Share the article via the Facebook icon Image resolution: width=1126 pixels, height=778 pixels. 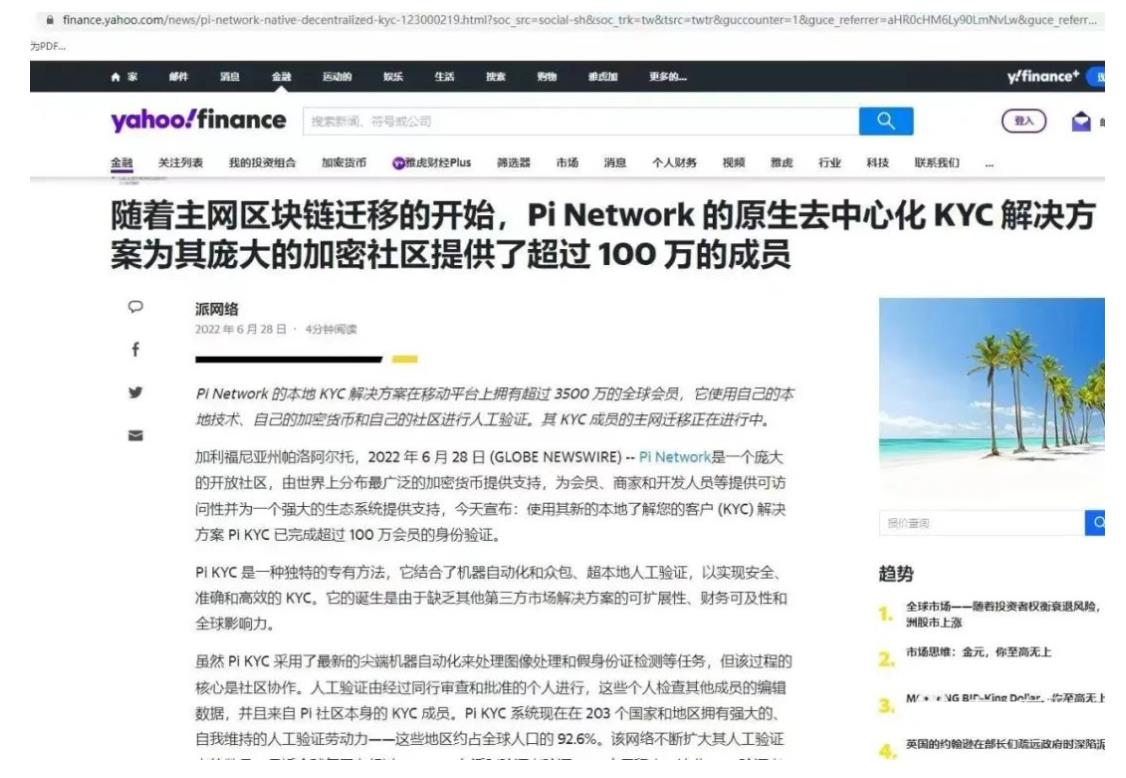pyautogui.click(x=135, y=349)
